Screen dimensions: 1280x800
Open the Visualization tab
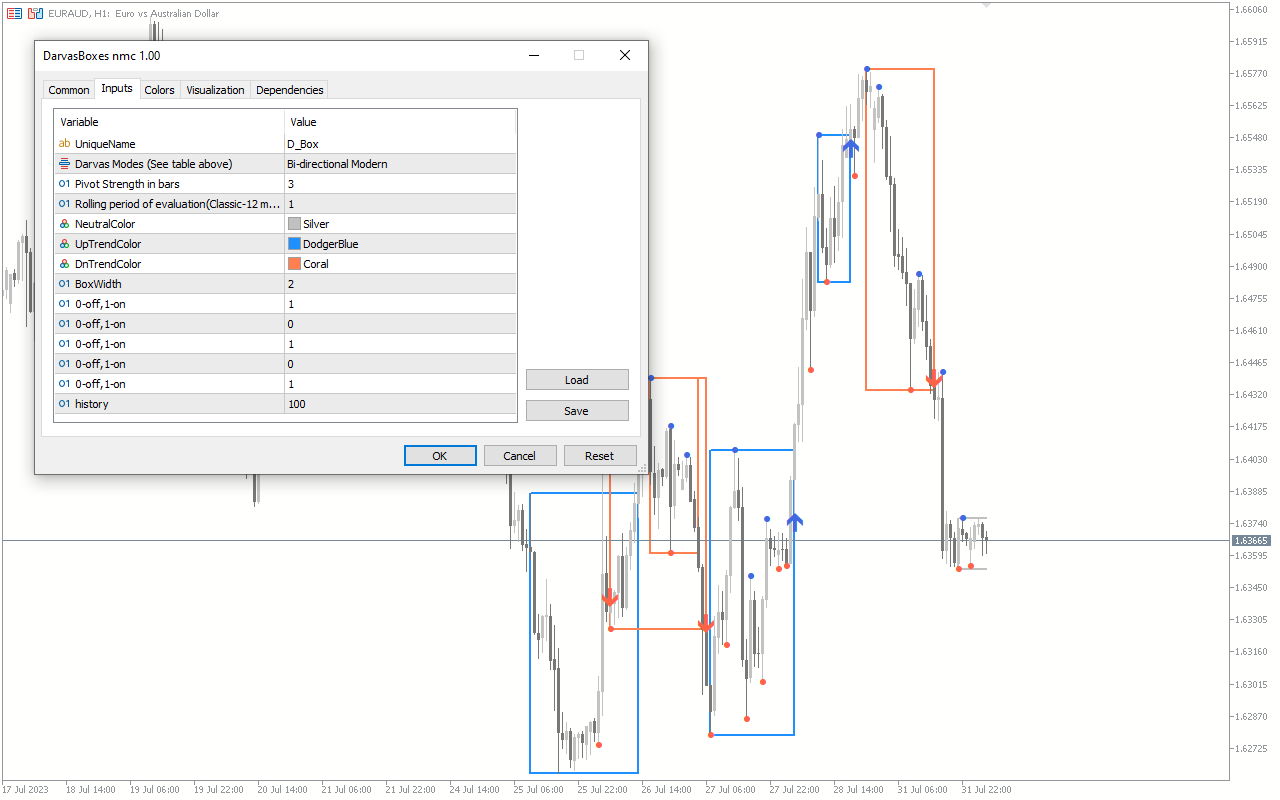tap(215, 90)
